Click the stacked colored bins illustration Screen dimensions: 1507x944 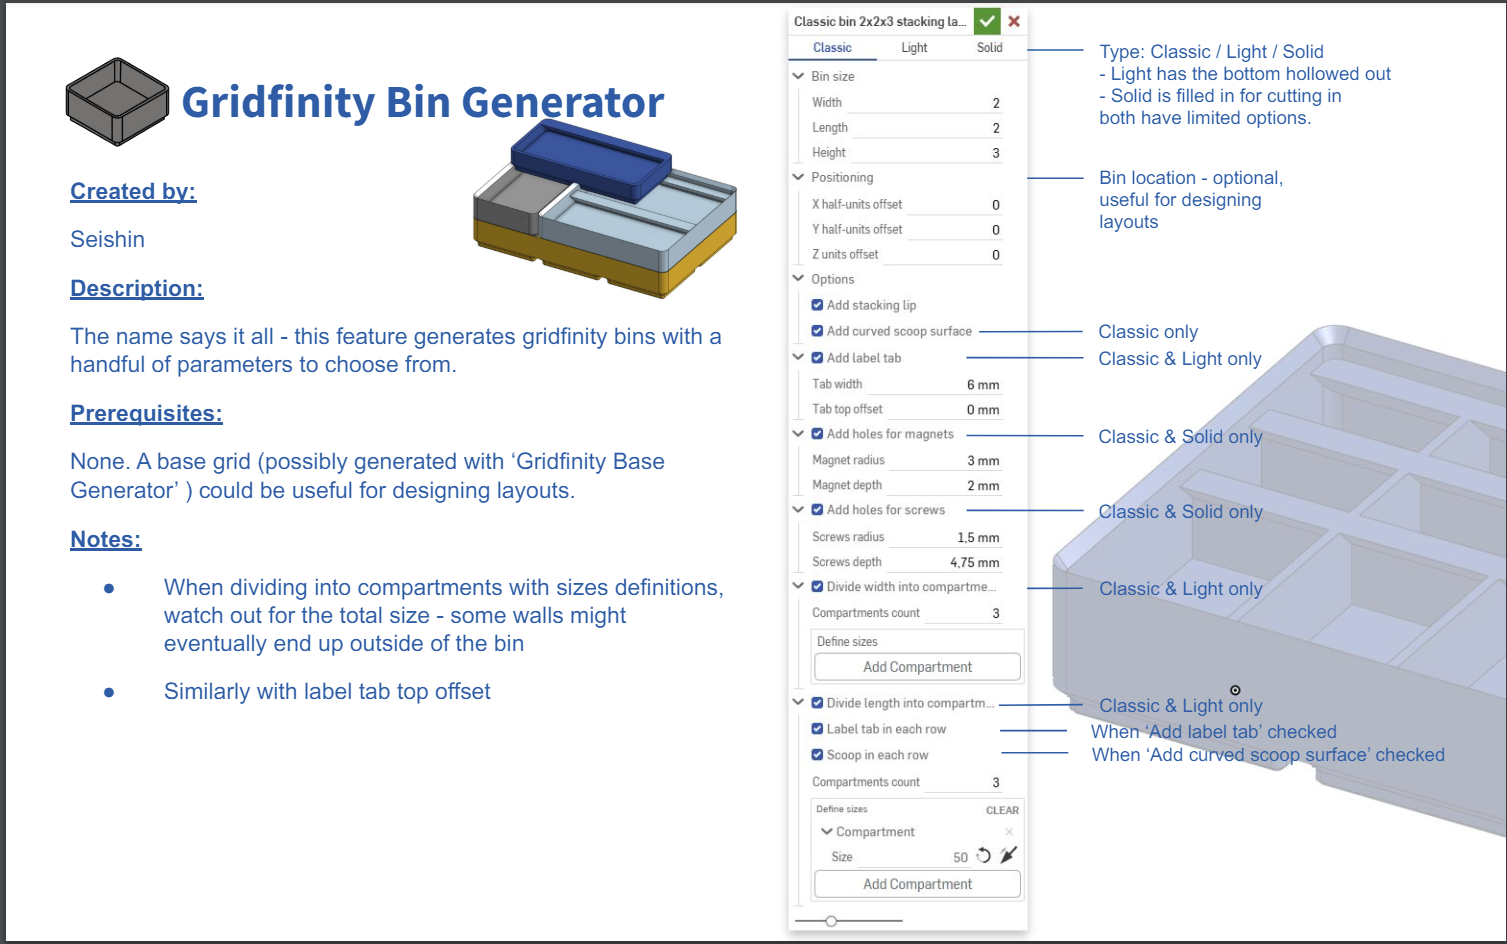[x=605, y=208]
